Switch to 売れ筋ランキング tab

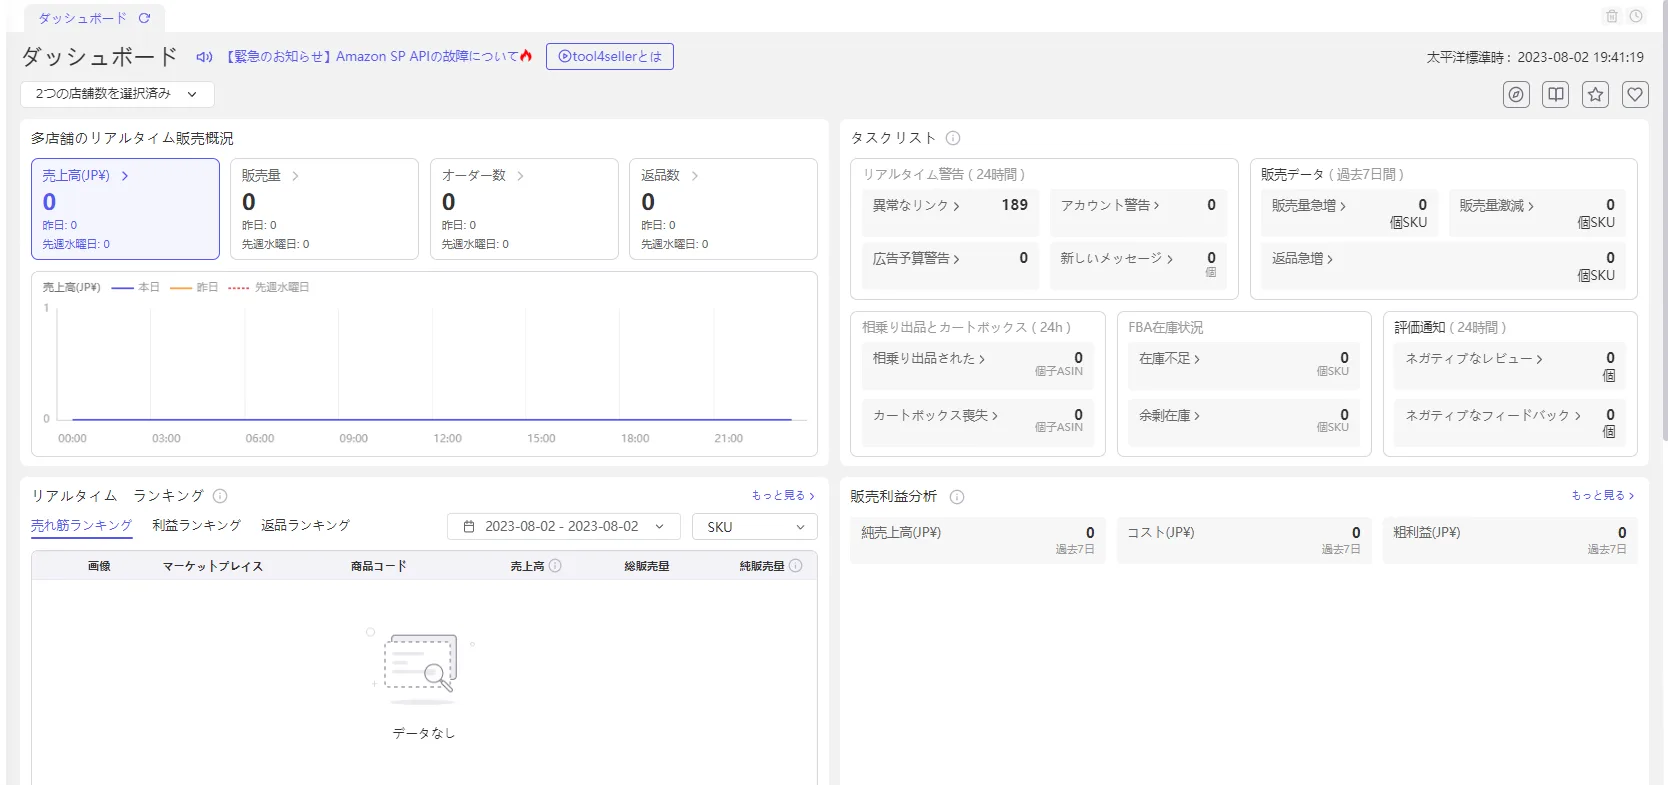81,525
